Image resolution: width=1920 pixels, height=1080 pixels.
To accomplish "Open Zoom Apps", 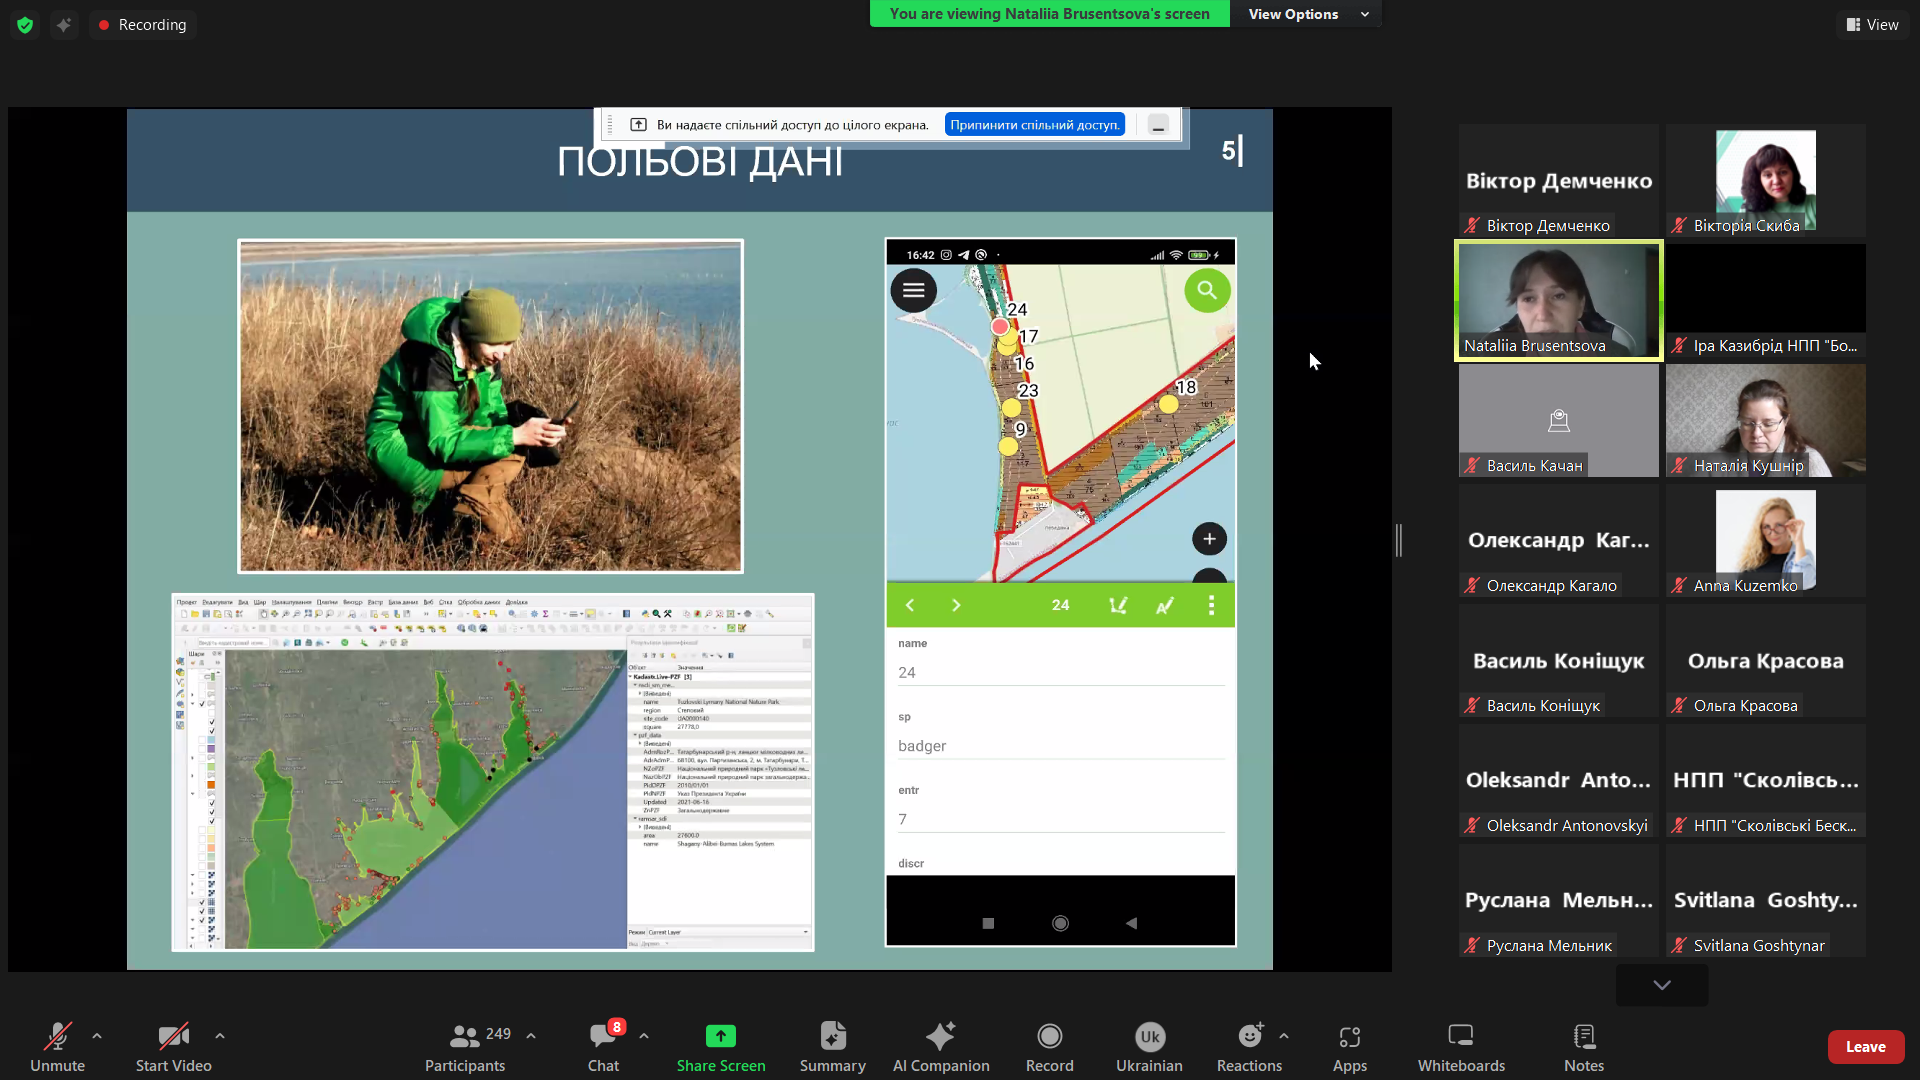I will tap(1349, 1046).
